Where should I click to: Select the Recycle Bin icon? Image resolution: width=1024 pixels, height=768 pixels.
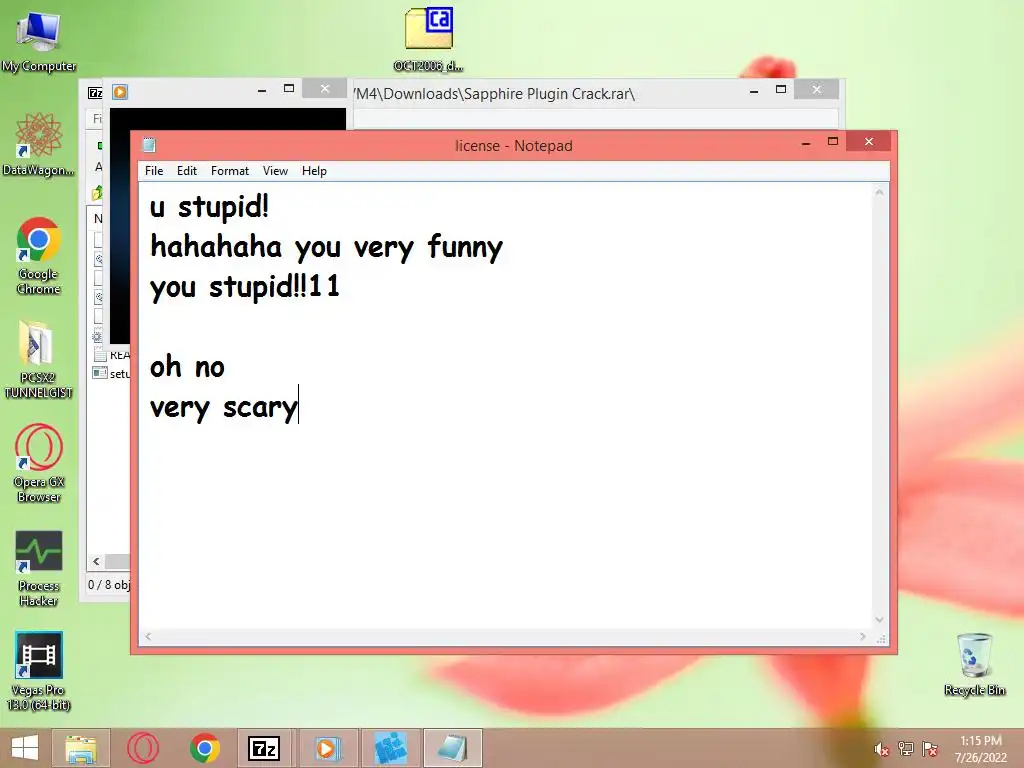coord(974,664)
